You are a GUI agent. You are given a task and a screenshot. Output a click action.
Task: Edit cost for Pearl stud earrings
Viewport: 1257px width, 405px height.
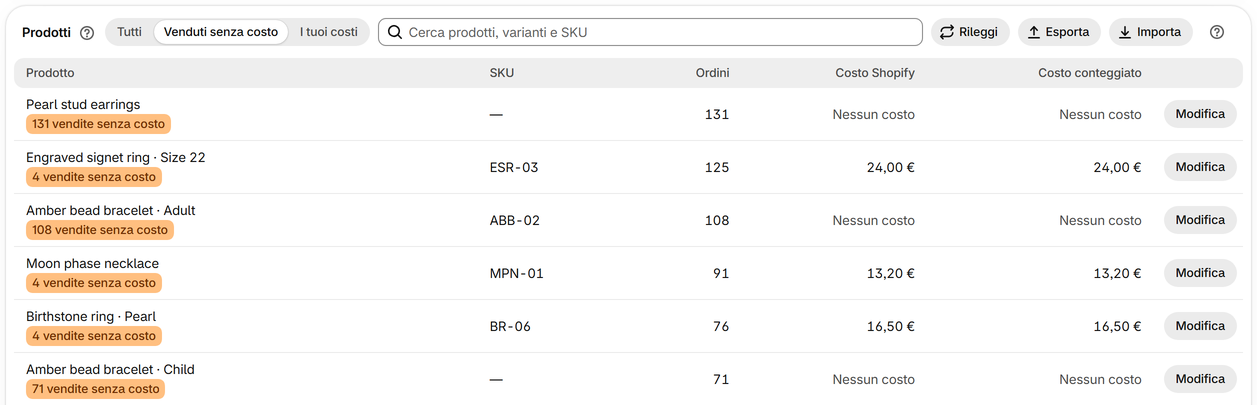click(1200, 114)
